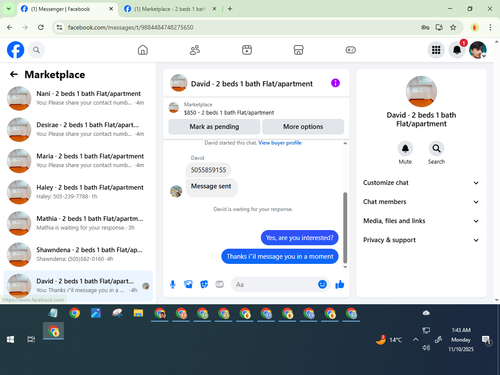
Task: Switch to the Messenger | Facebook tab
Action: 67,9
